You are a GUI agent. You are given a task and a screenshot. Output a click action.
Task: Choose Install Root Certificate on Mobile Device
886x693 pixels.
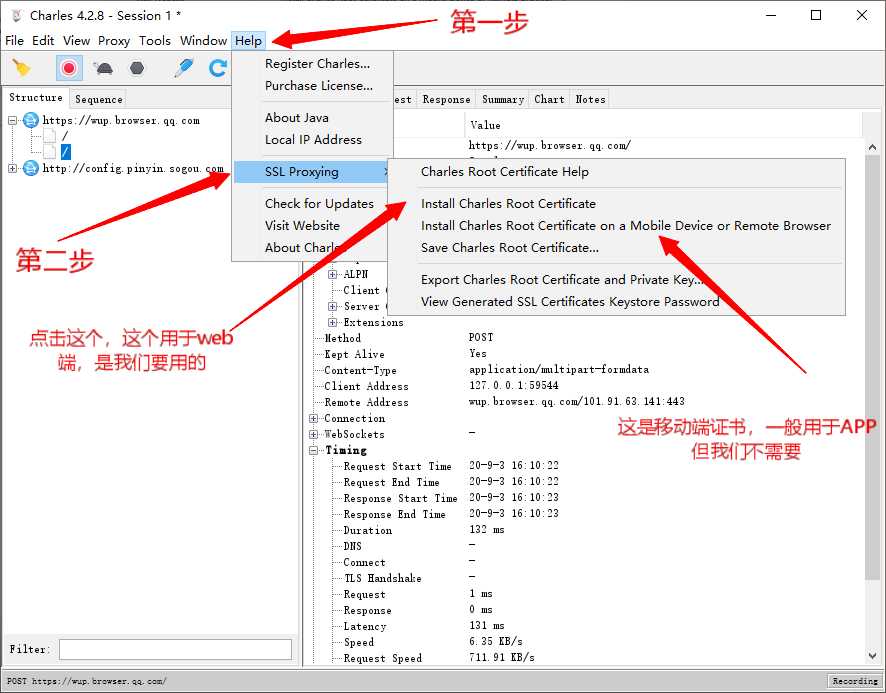pyautogui.click(x=616, y=225)
